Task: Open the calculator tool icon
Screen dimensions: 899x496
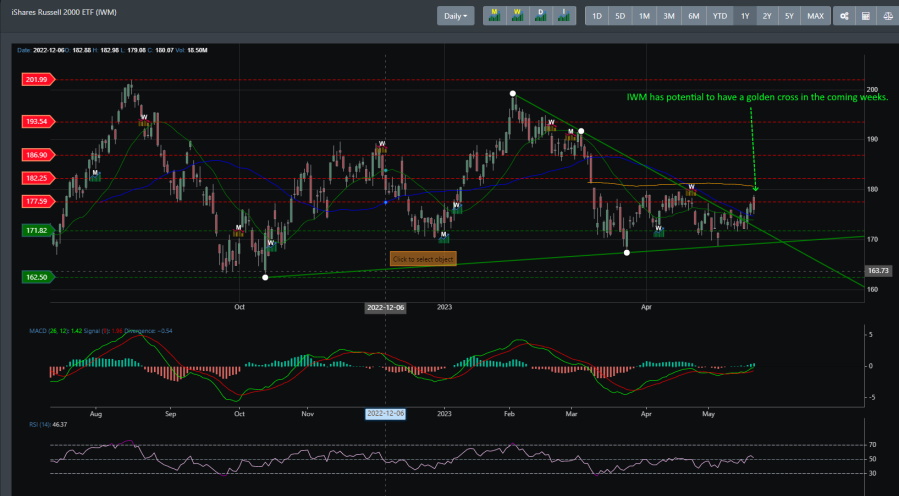Action: (x=866, y=16)
